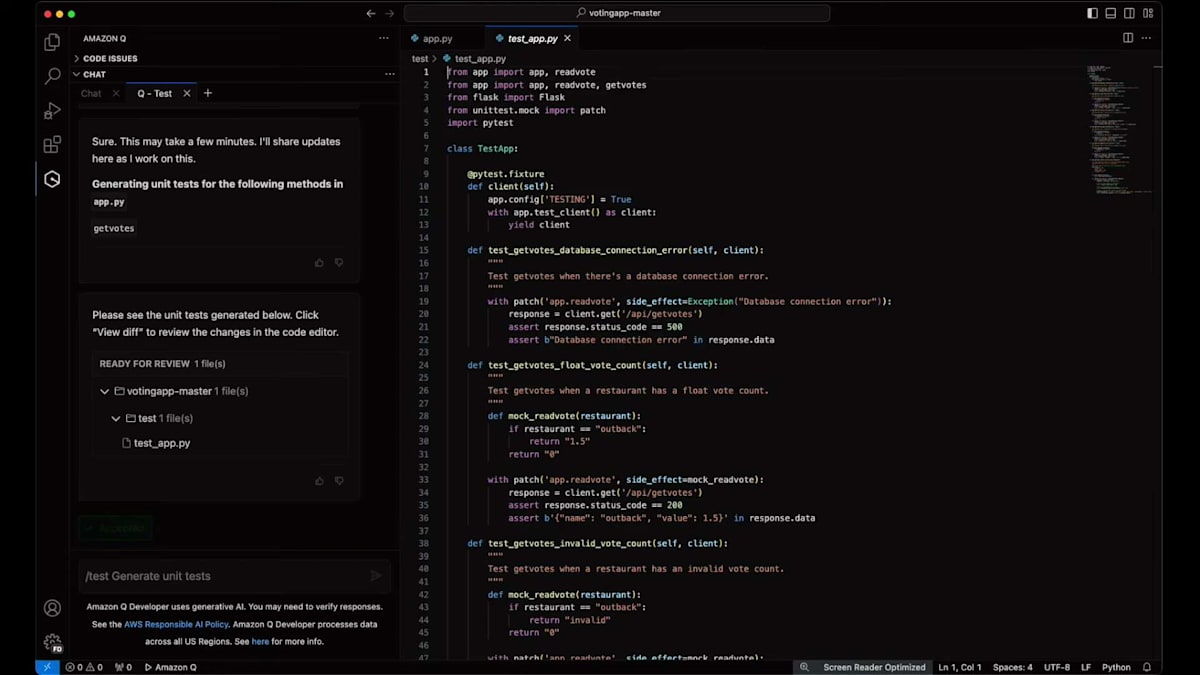Screen dimensions: 1200x675
Task: Open notifications bell in status bar
Action: point(1147,667)
